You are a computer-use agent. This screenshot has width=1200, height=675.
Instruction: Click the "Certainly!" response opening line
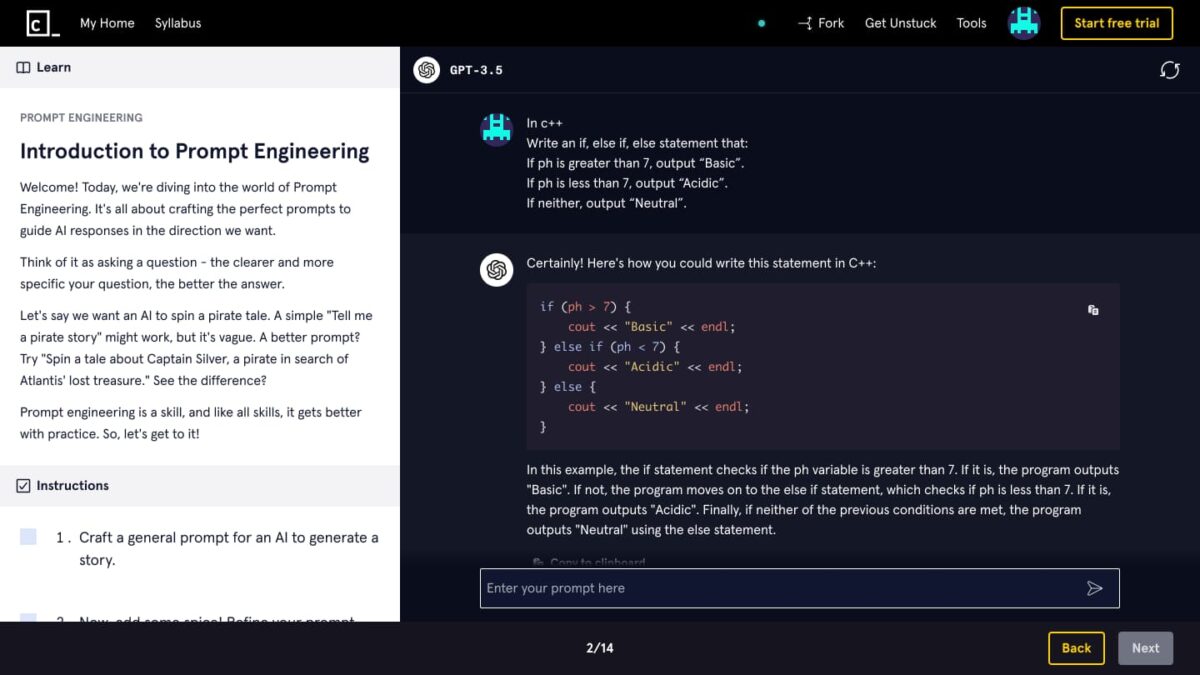[701, 263]
